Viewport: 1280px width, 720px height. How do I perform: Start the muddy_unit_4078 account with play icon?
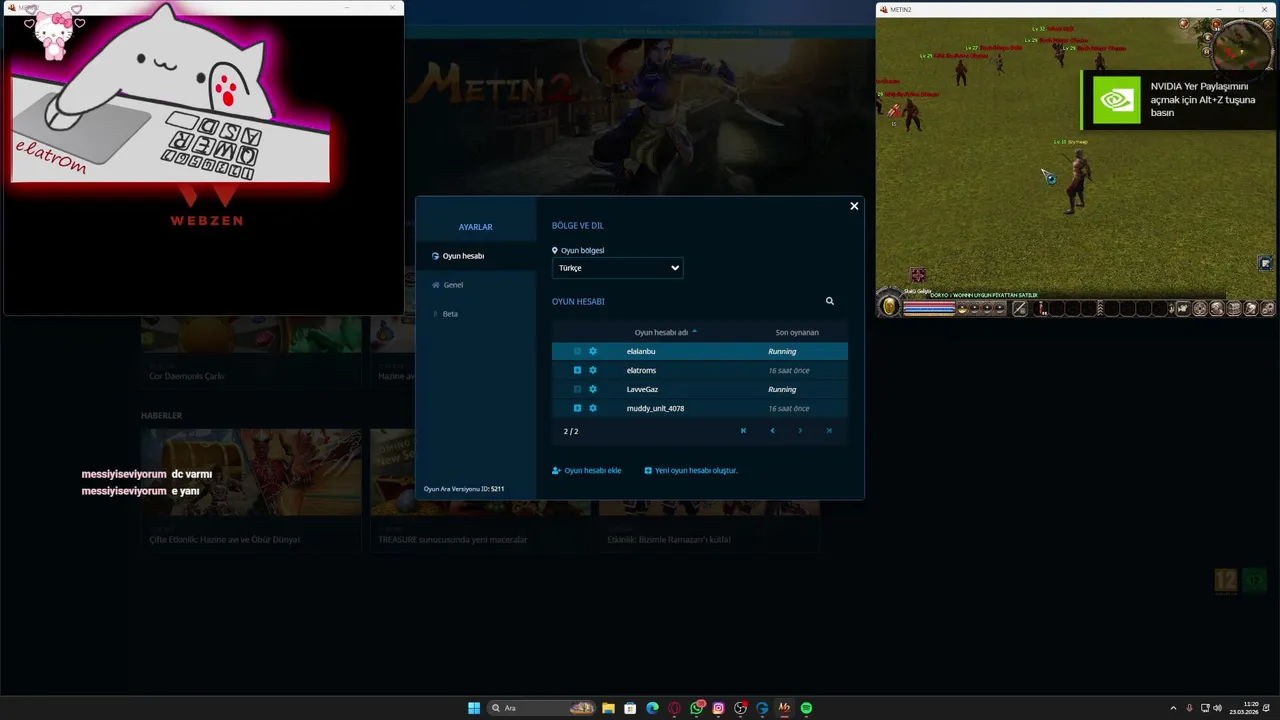click(577, 408)
